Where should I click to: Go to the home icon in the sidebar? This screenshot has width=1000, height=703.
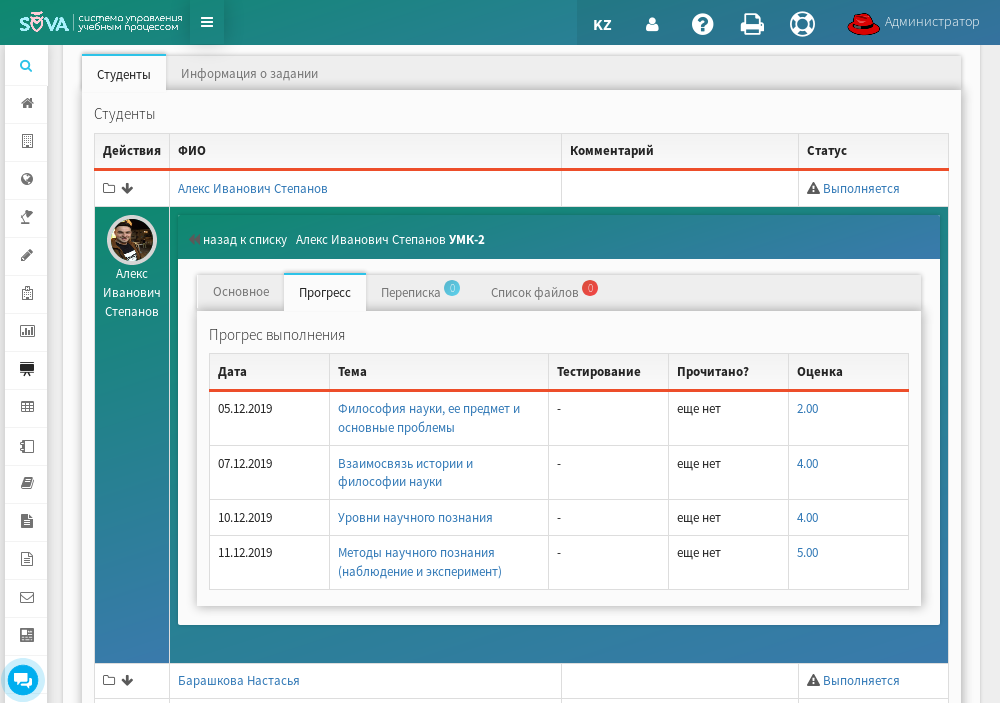(x=27, y=103)
